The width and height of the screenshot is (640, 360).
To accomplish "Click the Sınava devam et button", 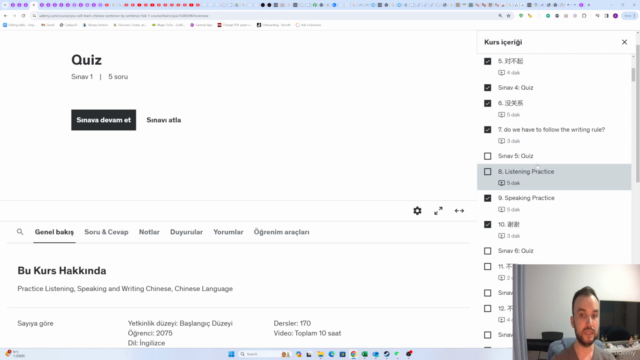I will [104, 120].
